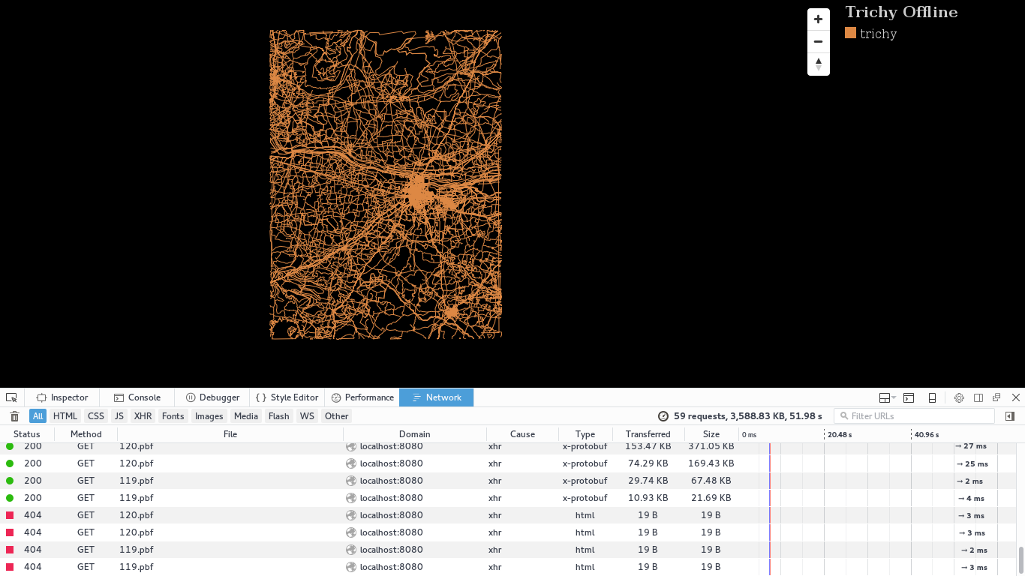The width and height of the screenshot is (1025, 576).
Task: Open the frame selection dropdown
Action: 884,398
